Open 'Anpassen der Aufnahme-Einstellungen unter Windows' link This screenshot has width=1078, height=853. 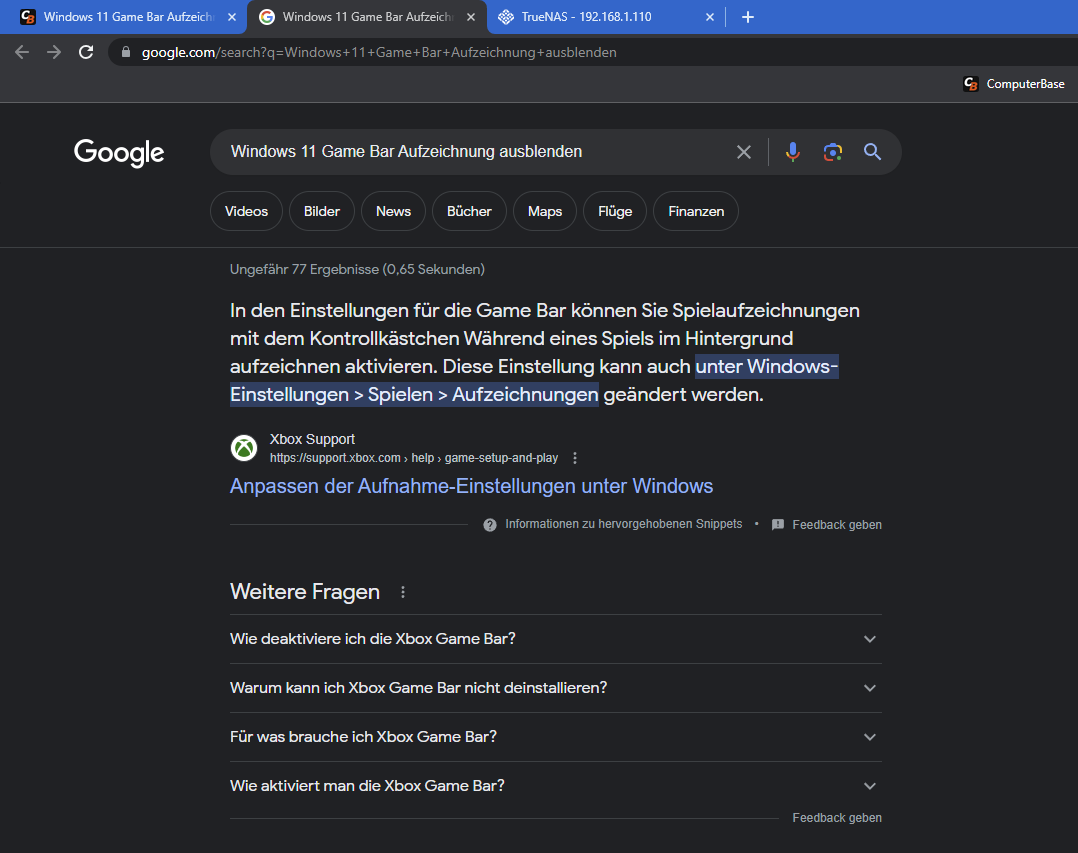tap(471, 486)
